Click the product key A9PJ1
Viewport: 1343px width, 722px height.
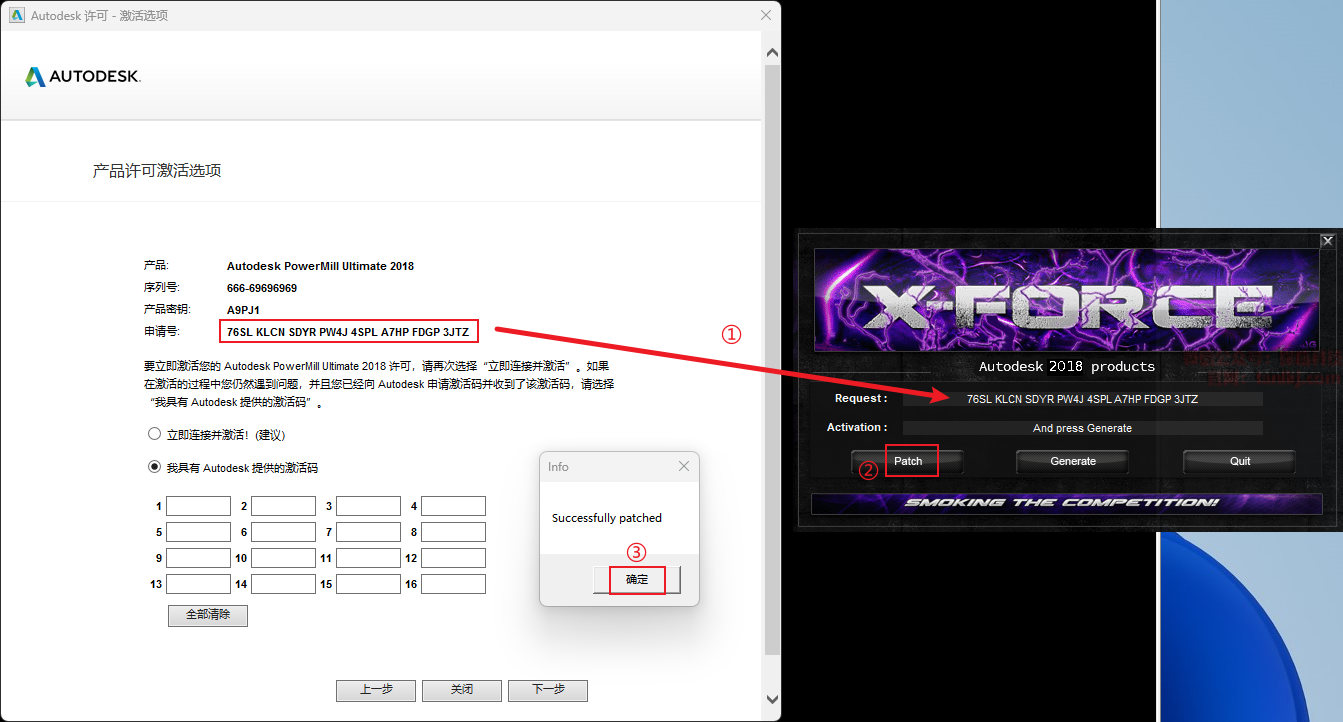(x=244, y=310)
